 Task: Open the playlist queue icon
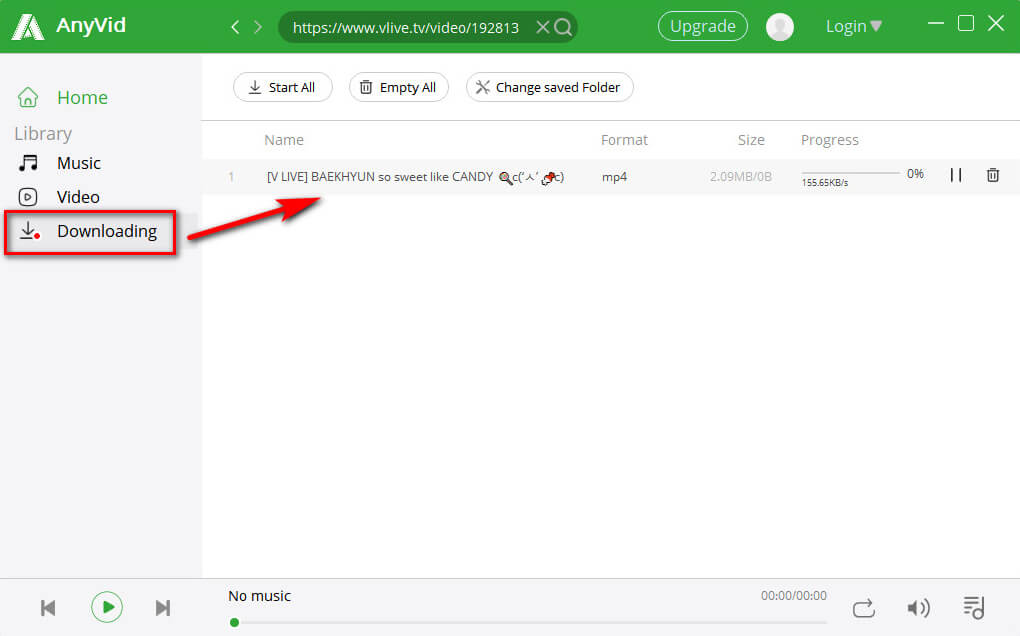tap(973, 607)
